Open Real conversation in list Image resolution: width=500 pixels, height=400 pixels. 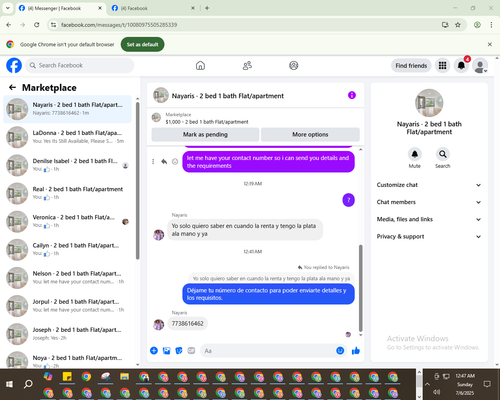(68, 193)
